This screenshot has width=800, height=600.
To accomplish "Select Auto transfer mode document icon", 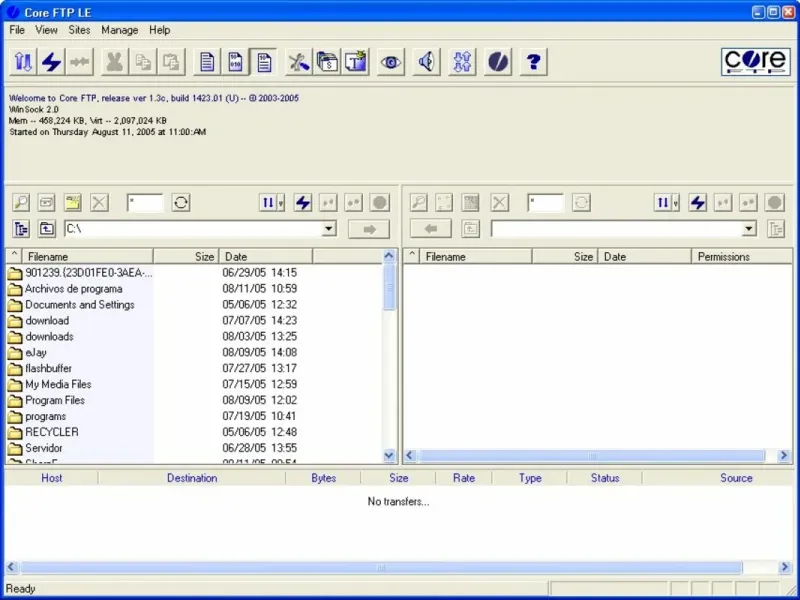I will [263, 62].
